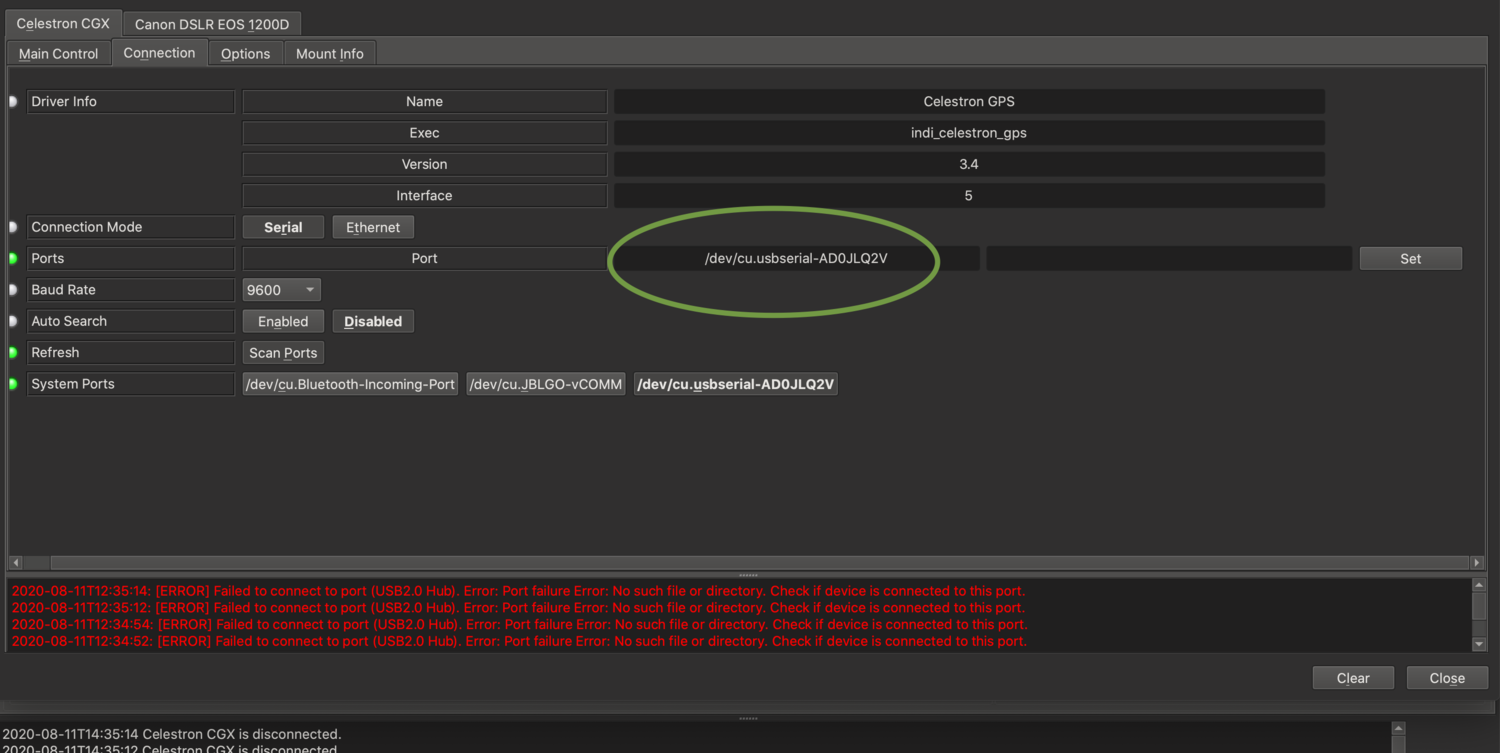Enable Auto Search
This screenshot has width=1500, height=753.
(283, 321)
